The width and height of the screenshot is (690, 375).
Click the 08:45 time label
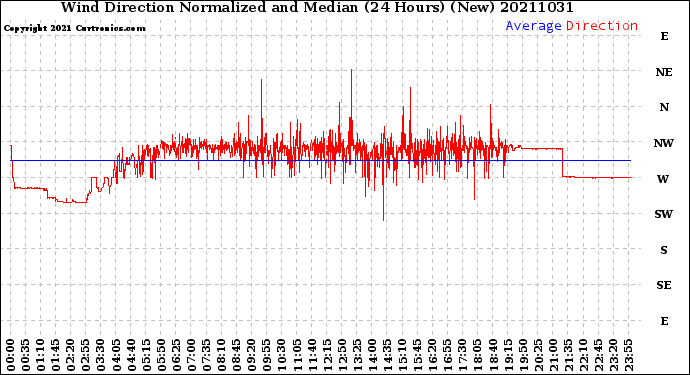coord(237,355)
